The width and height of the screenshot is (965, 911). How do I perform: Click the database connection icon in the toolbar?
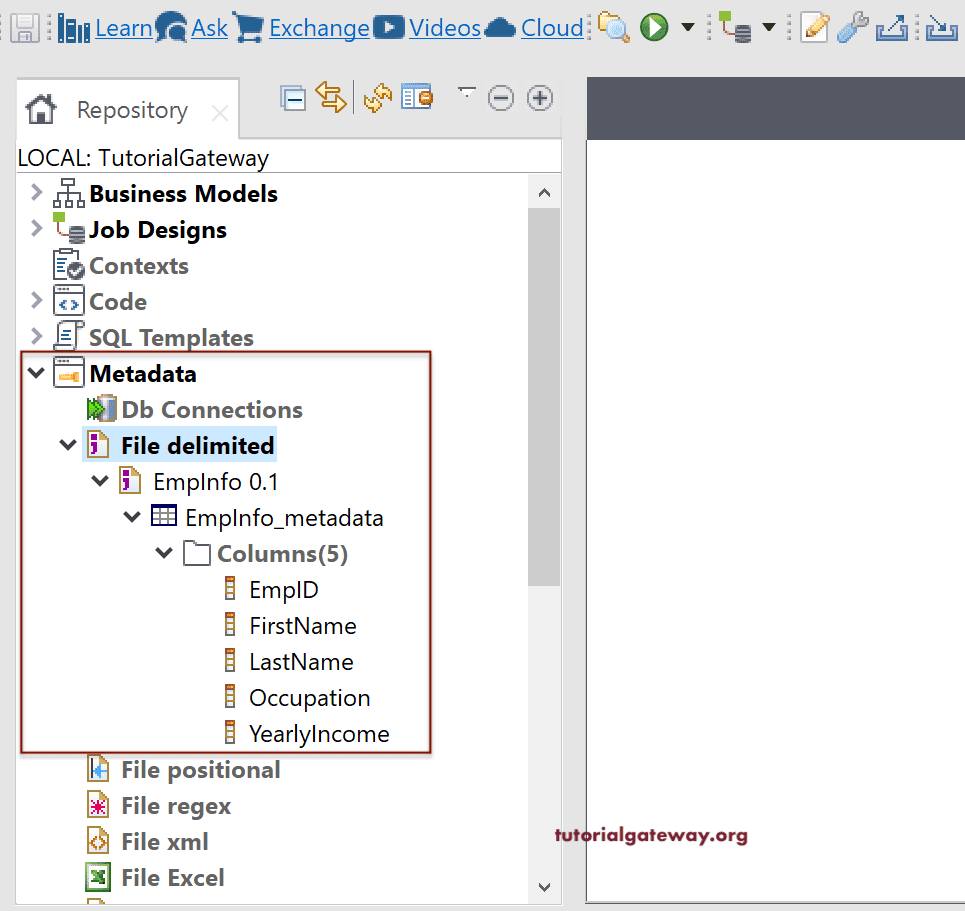point(737,27)
